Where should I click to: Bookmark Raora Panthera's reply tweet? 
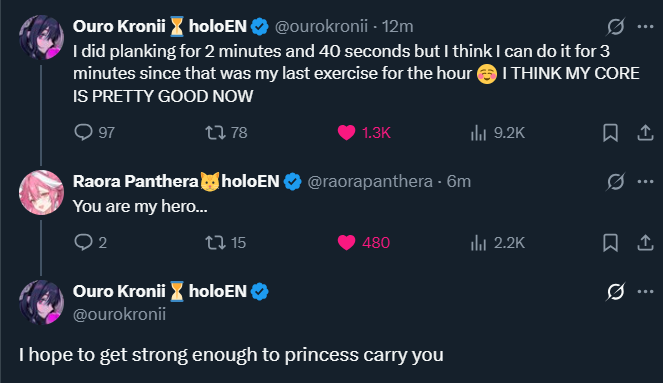tap(610, 243)
